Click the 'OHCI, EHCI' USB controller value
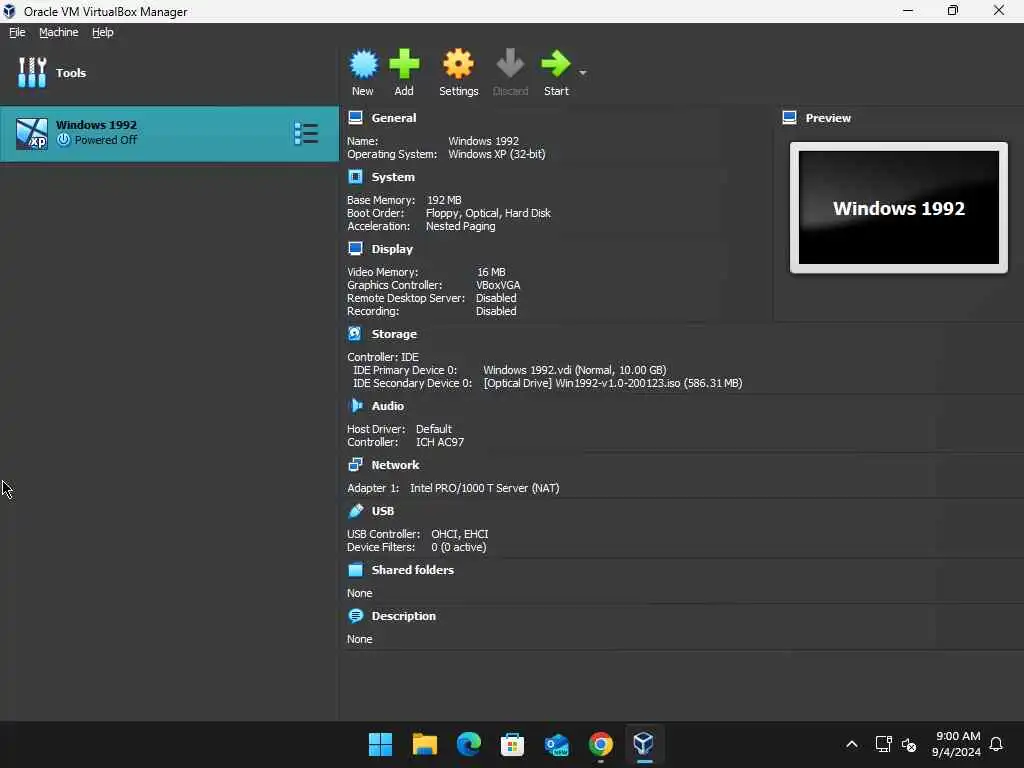This screenshot has height=768, width=1024. coord(460,534)
